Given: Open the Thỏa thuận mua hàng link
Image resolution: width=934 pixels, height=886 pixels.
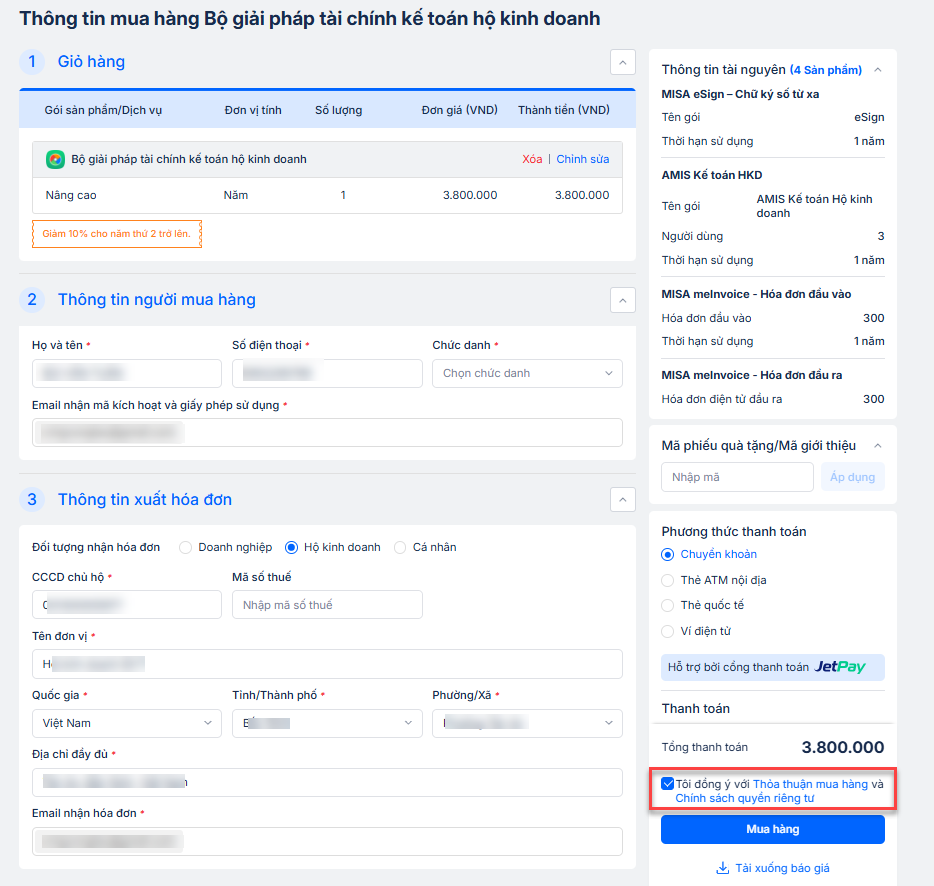Looking at the screenshot, I should [x=810, y=784].
